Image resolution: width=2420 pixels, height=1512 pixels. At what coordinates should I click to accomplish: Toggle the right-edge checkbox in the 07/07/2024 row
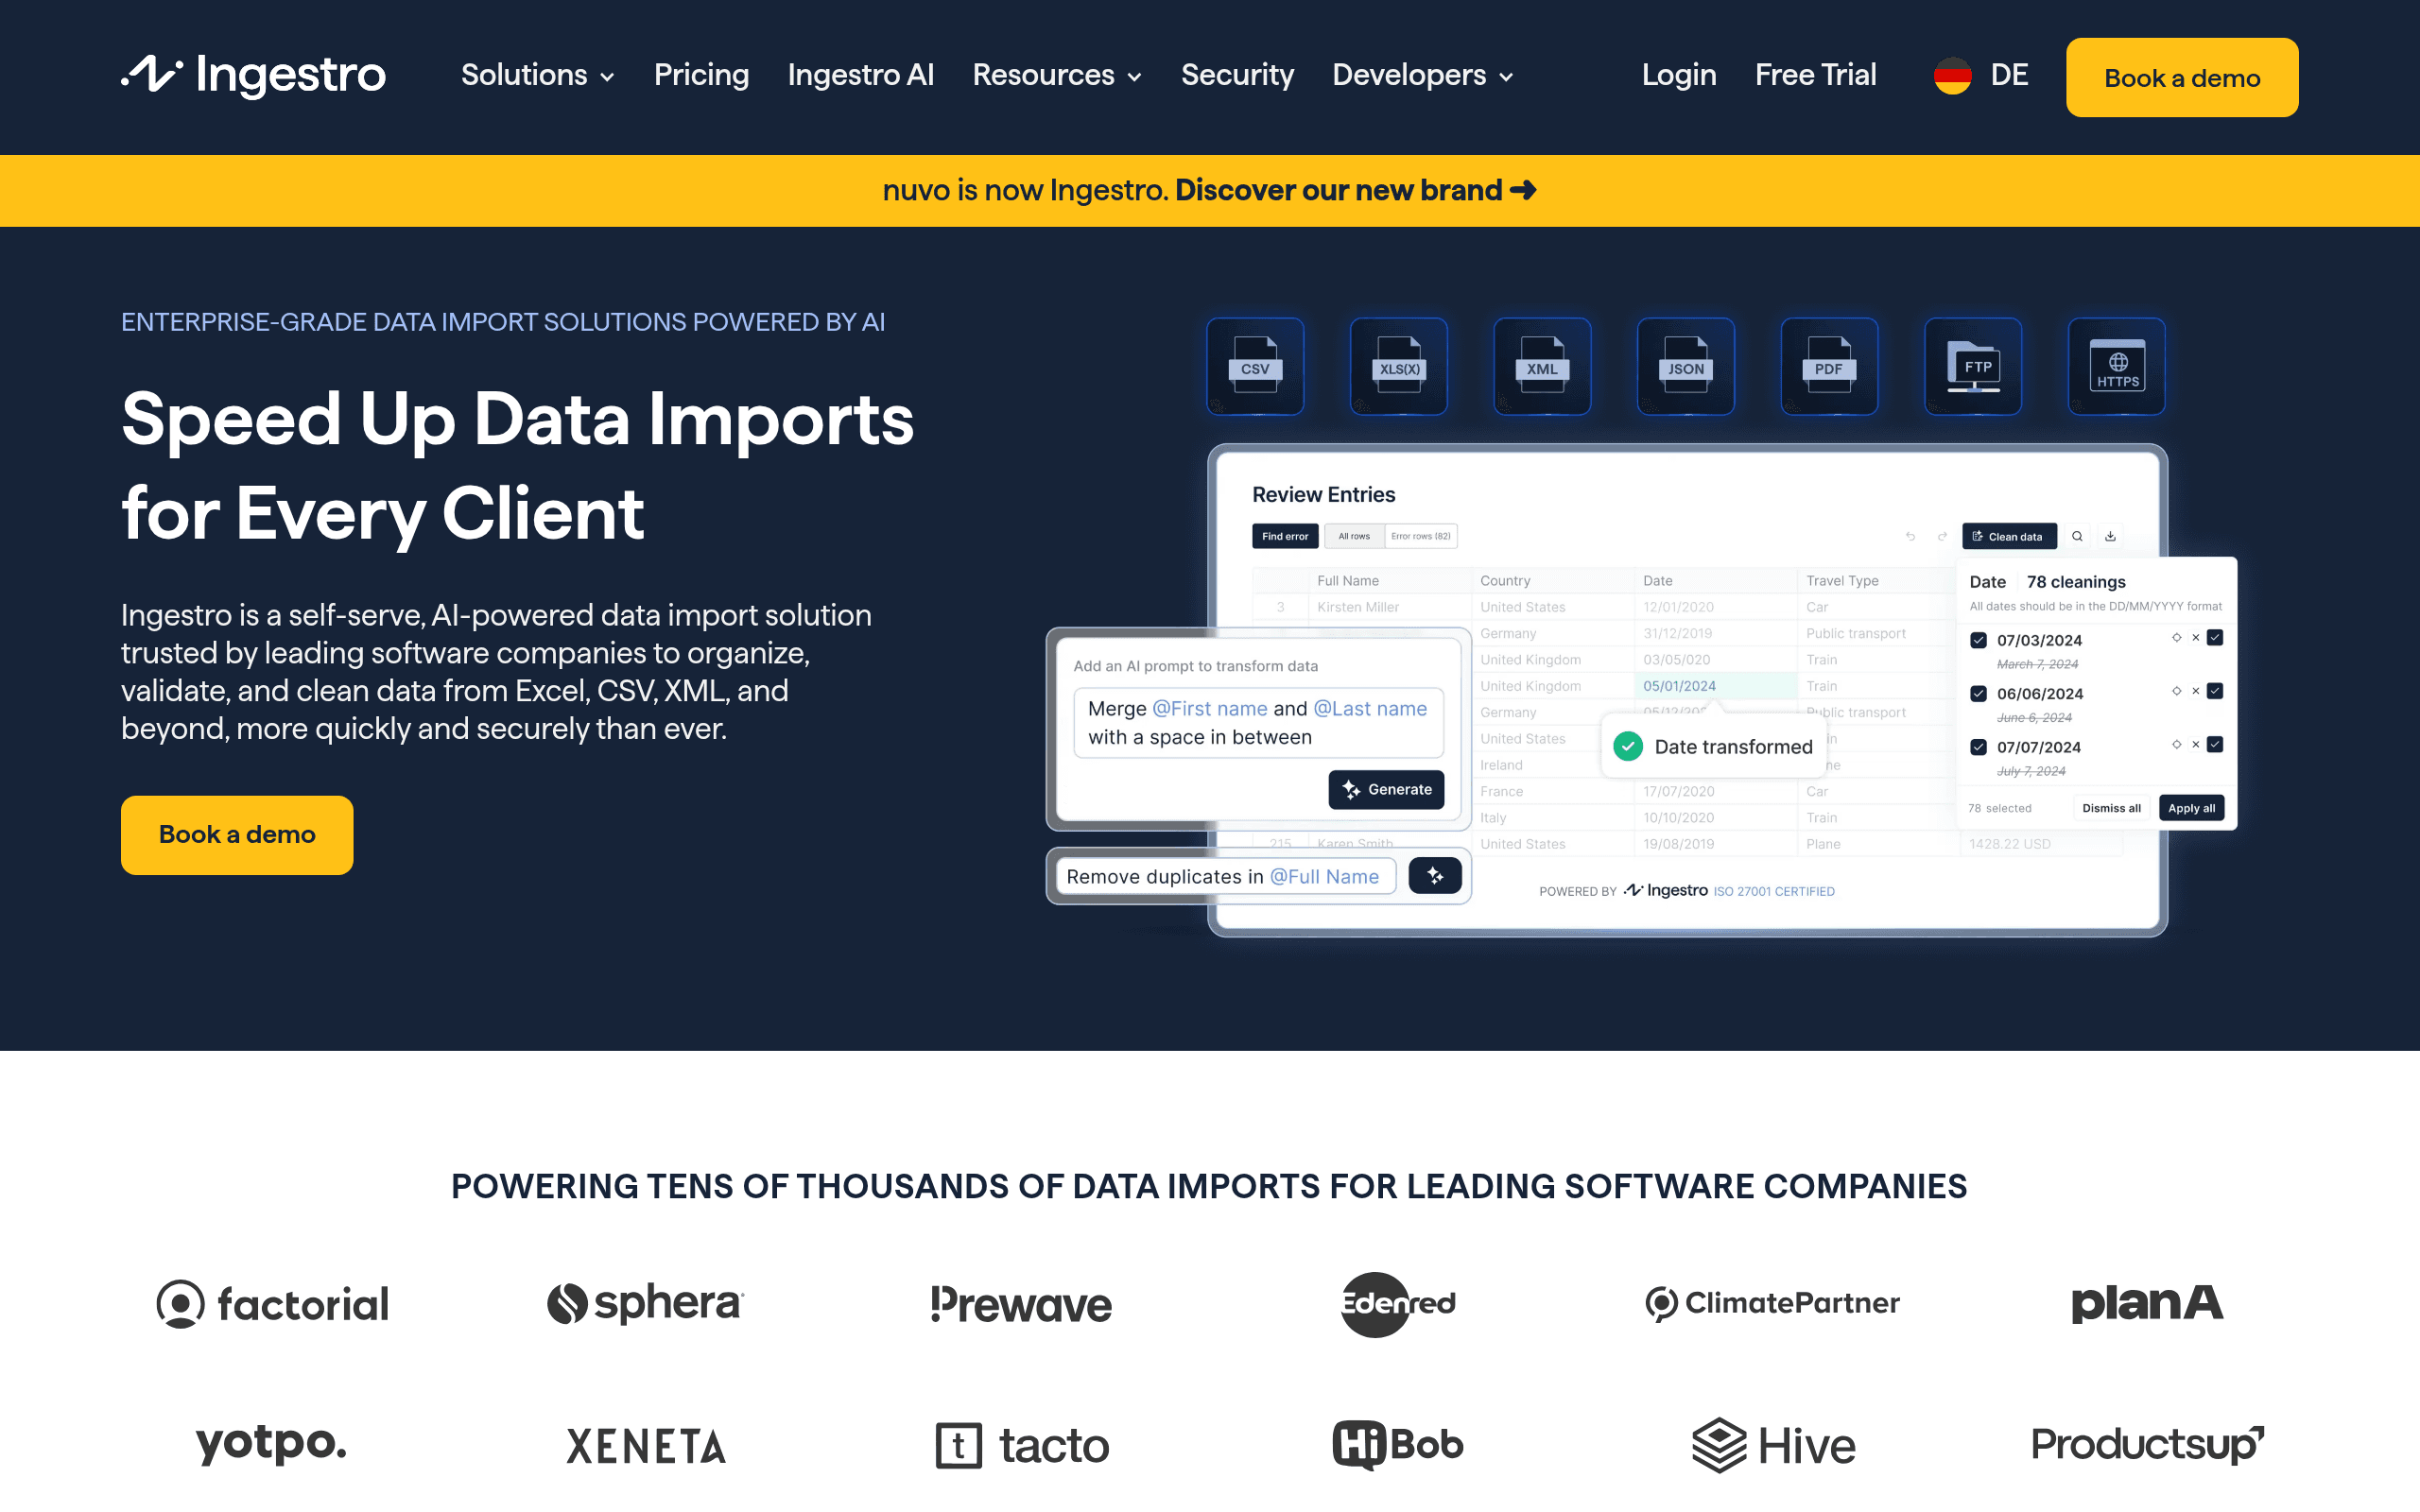[x=2215, y=744]
